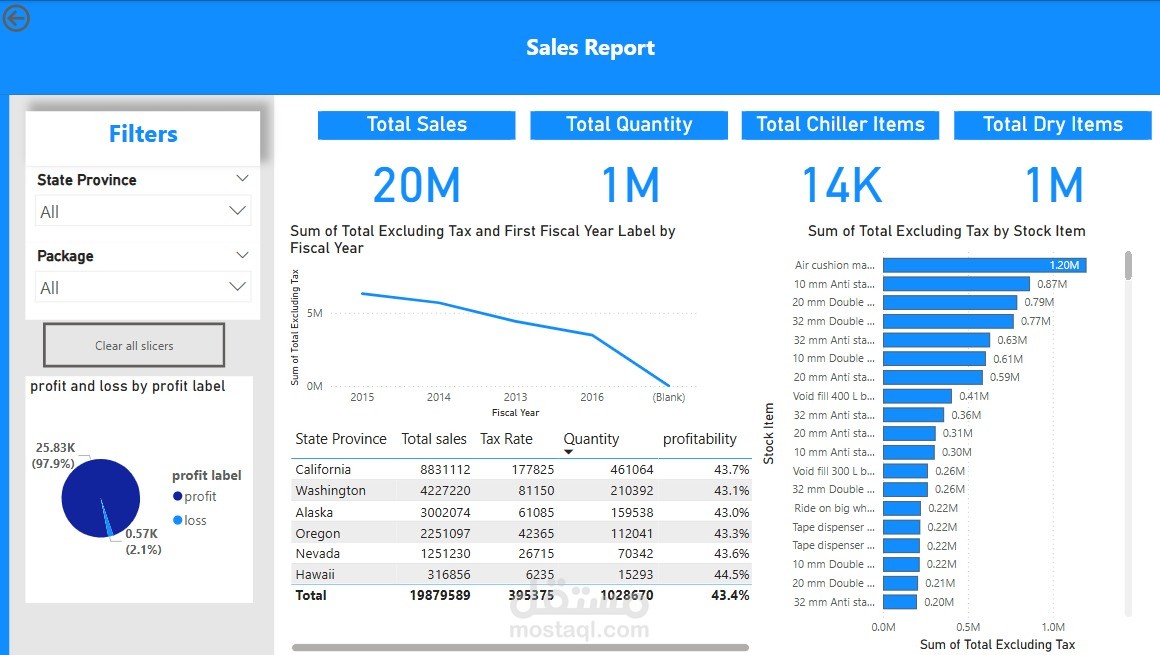Click the Clear all slicers button

coord(134,345)
